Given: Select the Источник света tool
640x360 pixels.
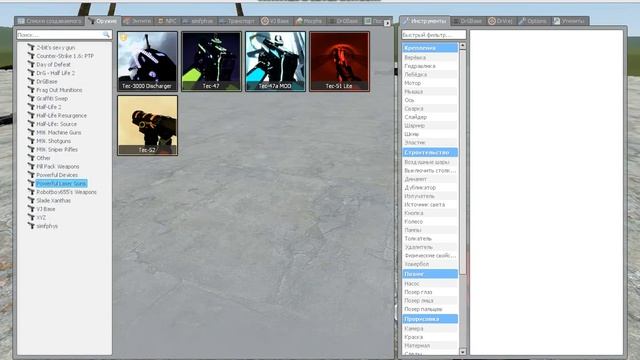Looking at the screenshot, I should (x=430, y=204).
